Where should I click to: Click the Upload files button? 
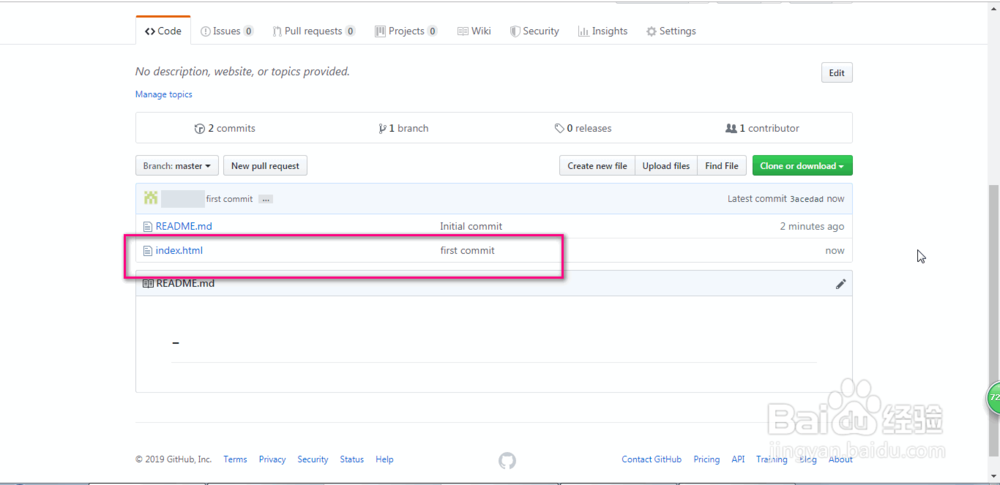click(666, 166)
